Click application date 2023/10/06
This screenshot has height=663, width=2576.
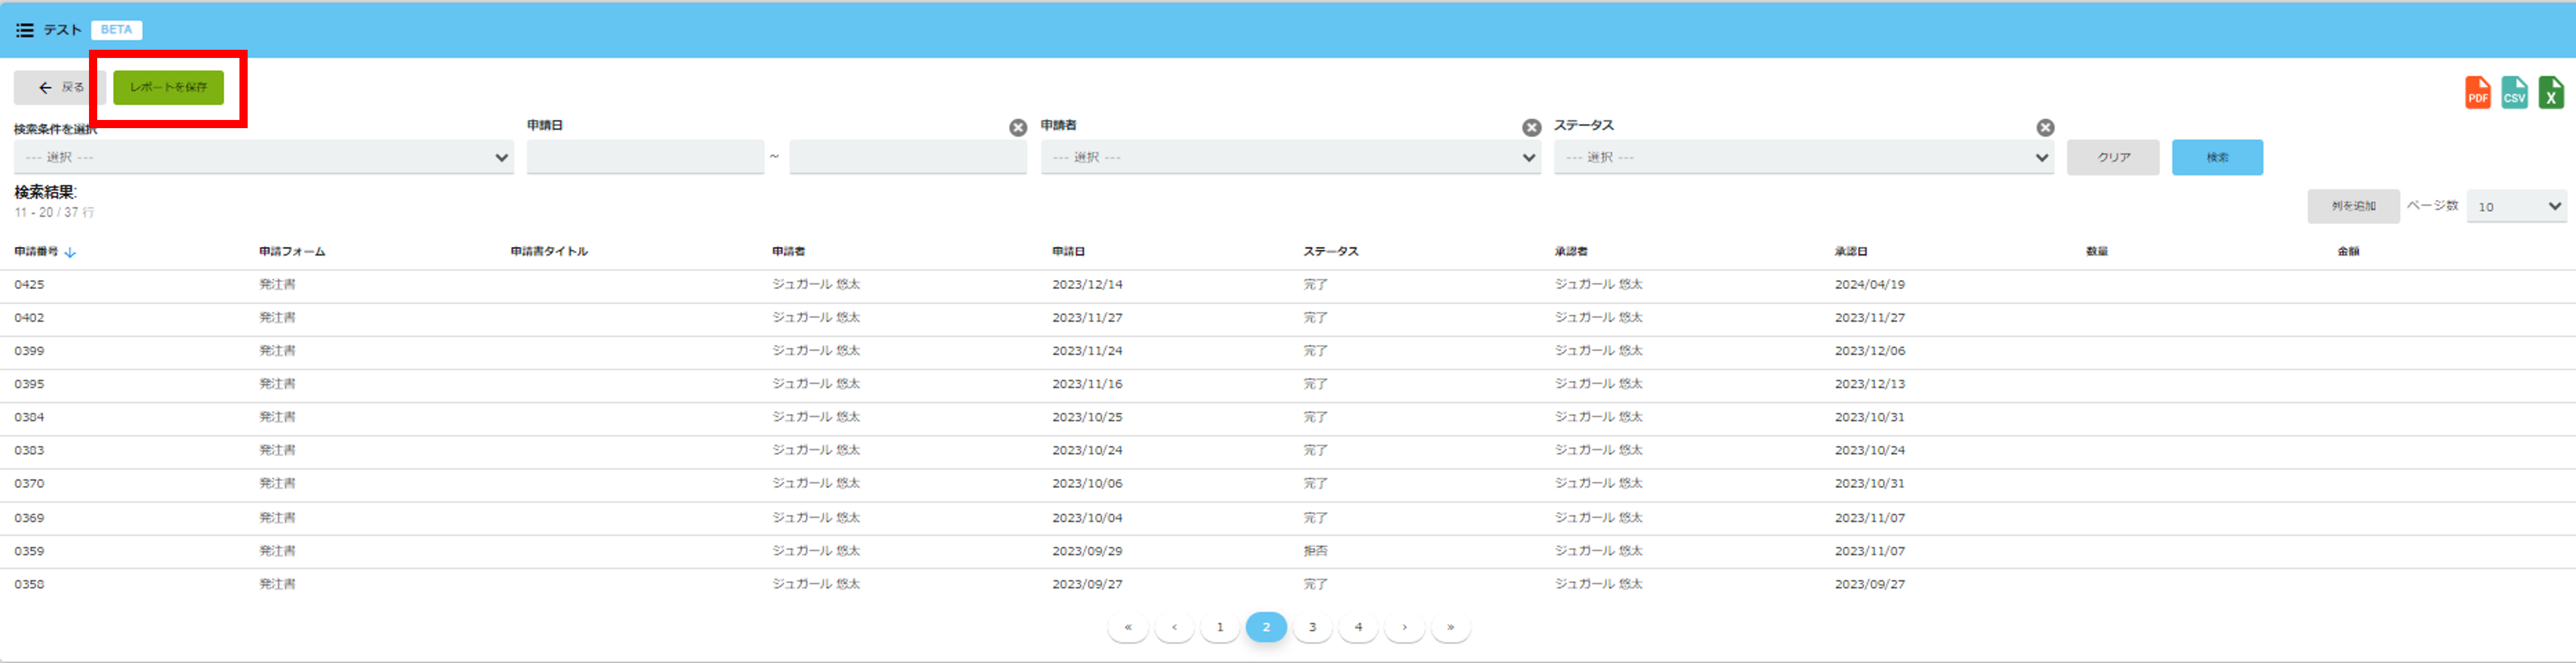[1087, 483]
